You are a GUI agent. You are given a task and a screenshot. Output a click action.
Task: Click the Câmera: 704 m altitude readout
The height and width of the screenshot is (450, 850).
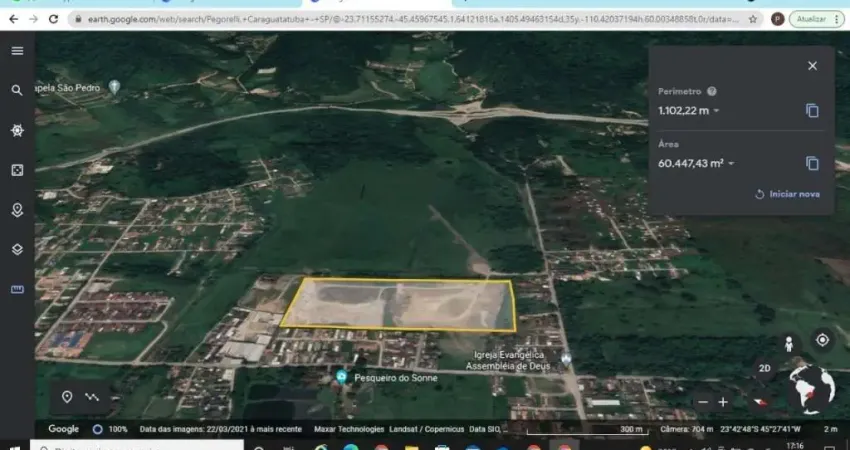687,429
